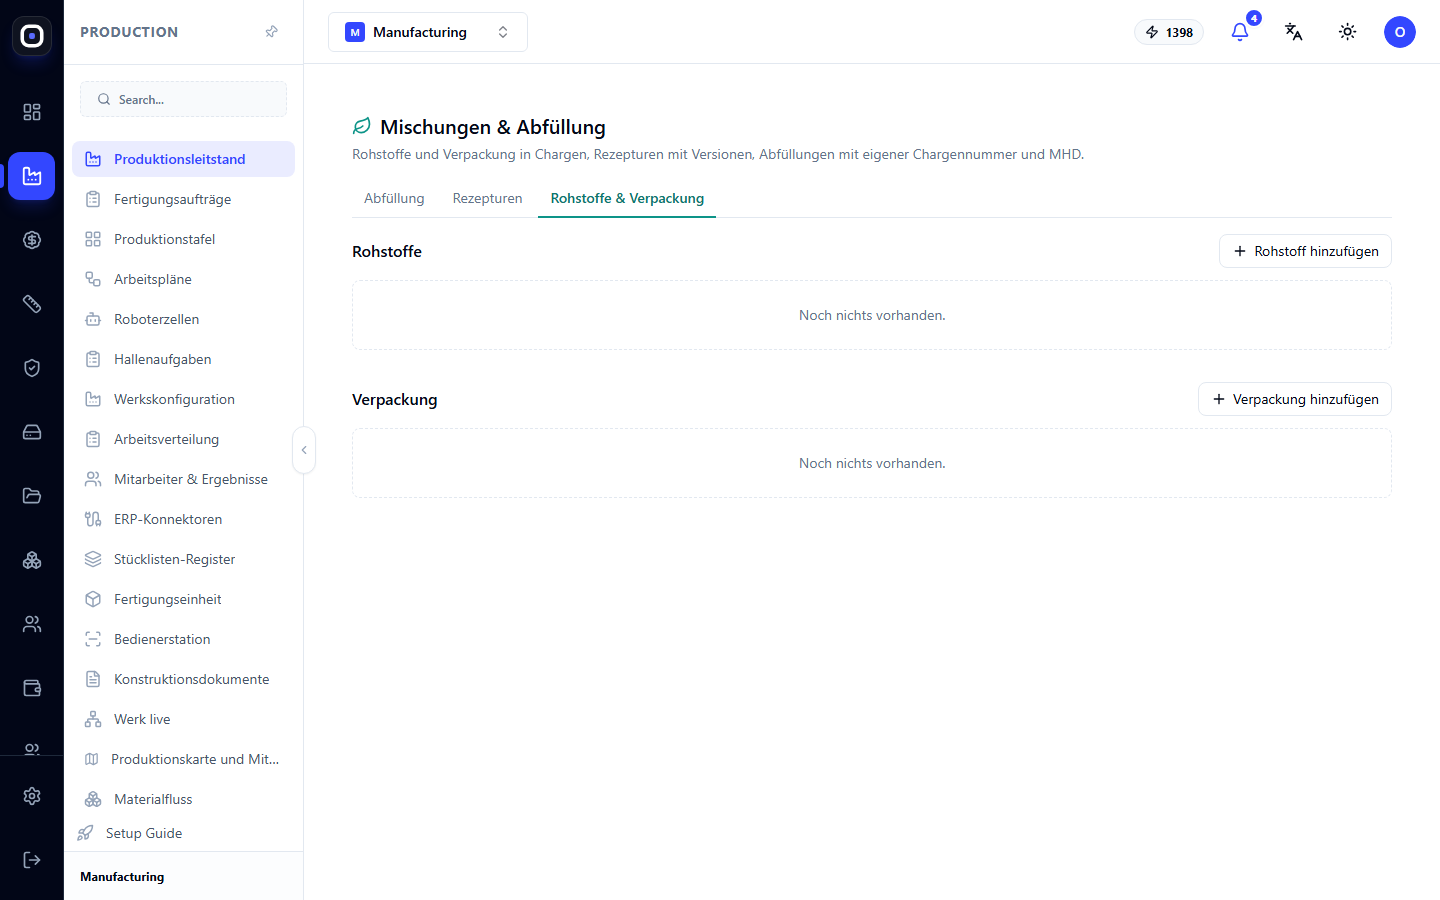Open the dashboard grid icon in rail
1440x900 pixels.
32,112
